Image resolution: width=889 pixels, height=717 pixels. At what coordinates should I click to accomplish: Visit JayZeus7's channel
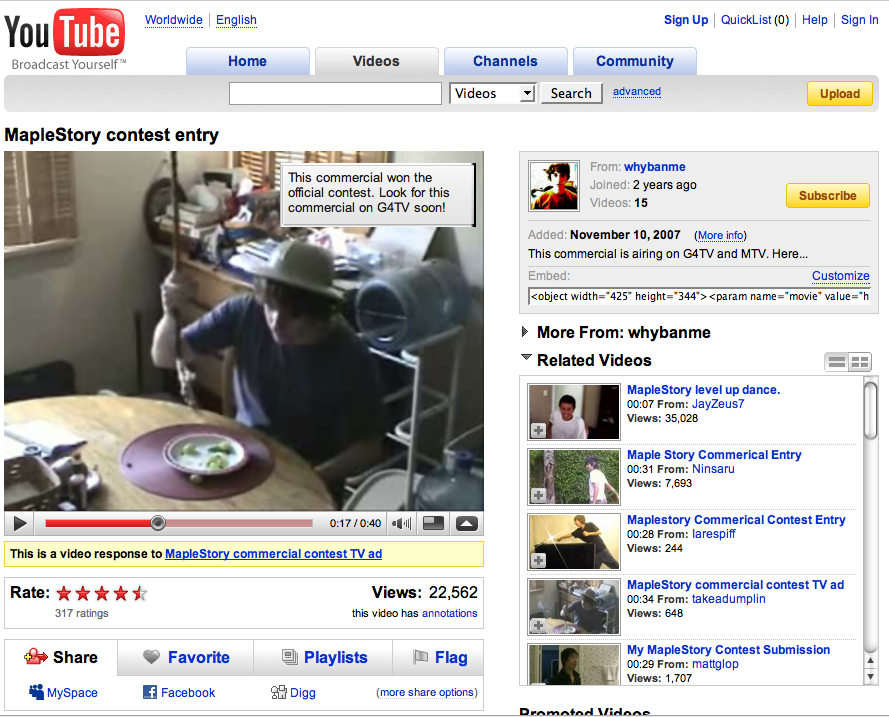tap(718, 404)
